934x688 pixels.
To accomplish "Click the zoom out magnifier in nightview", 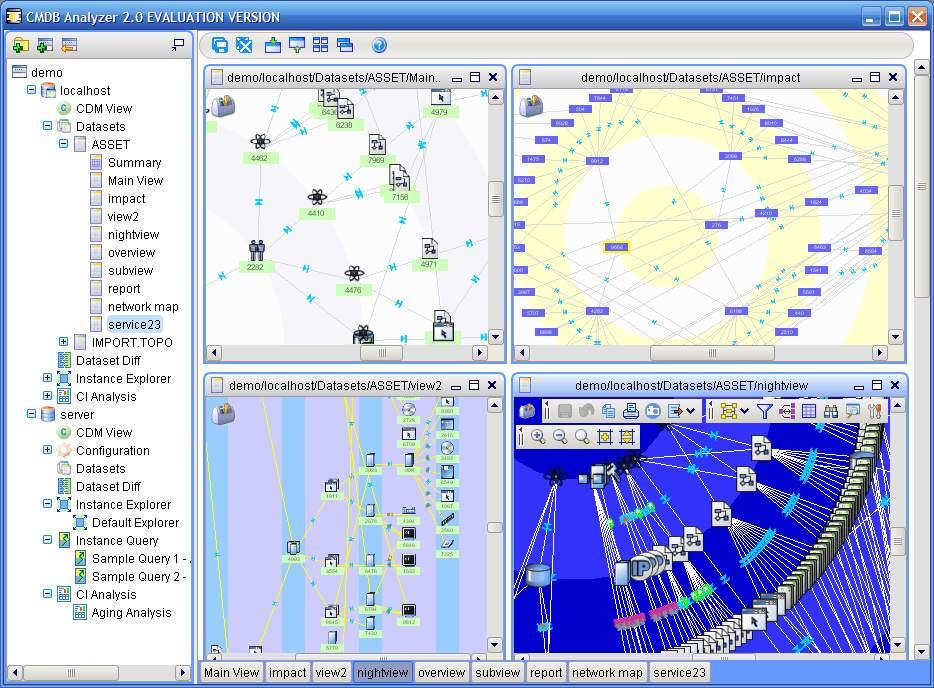I will point(561,437).
